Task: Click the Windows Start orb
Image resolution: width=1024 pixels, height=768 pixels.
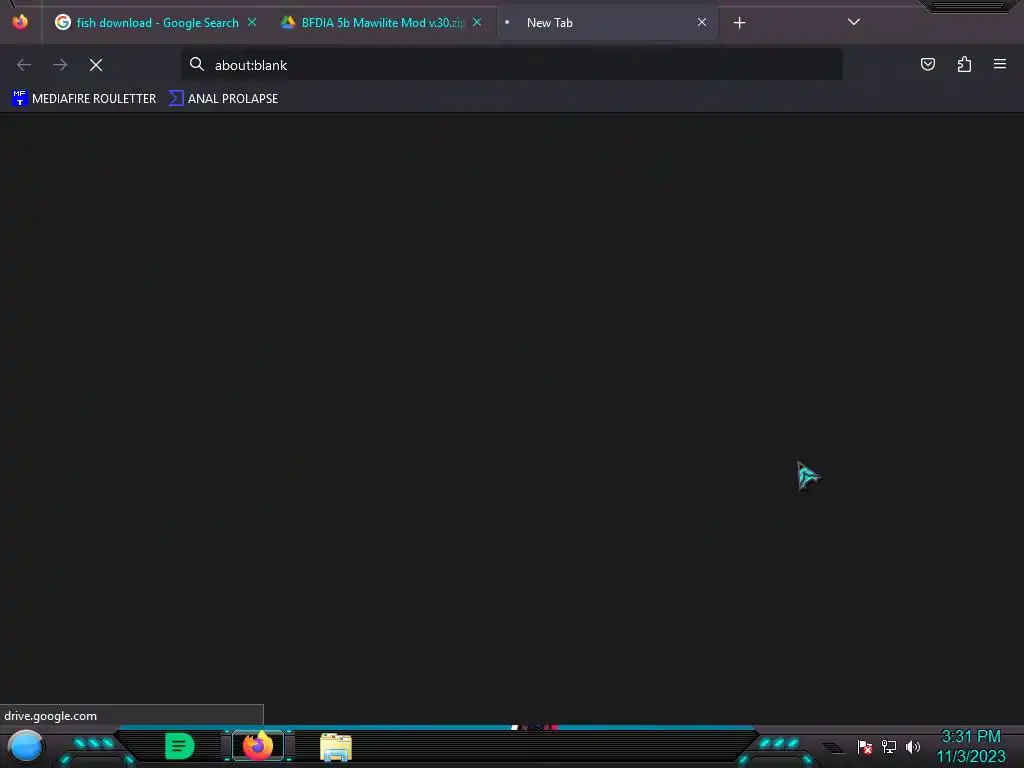Action: point(26,746)
